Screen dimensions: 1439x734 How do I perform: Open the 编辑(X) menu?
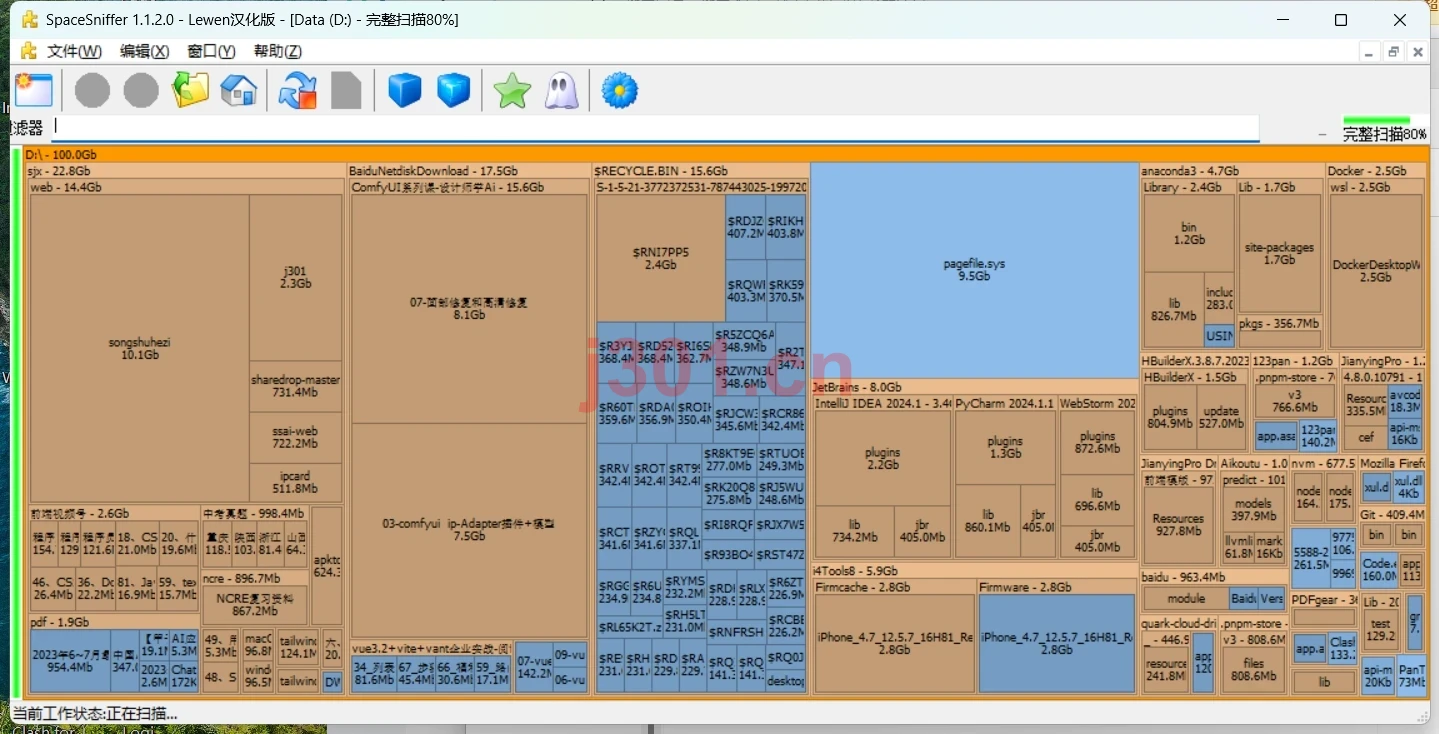[x=144, y=51]
